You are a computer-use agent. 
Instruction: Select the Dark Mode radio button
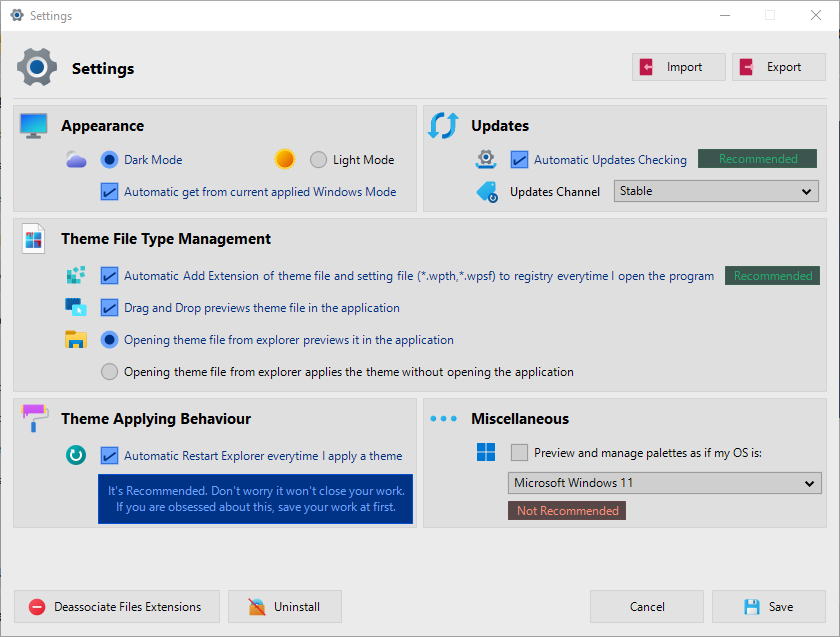(x=109, y=160)
